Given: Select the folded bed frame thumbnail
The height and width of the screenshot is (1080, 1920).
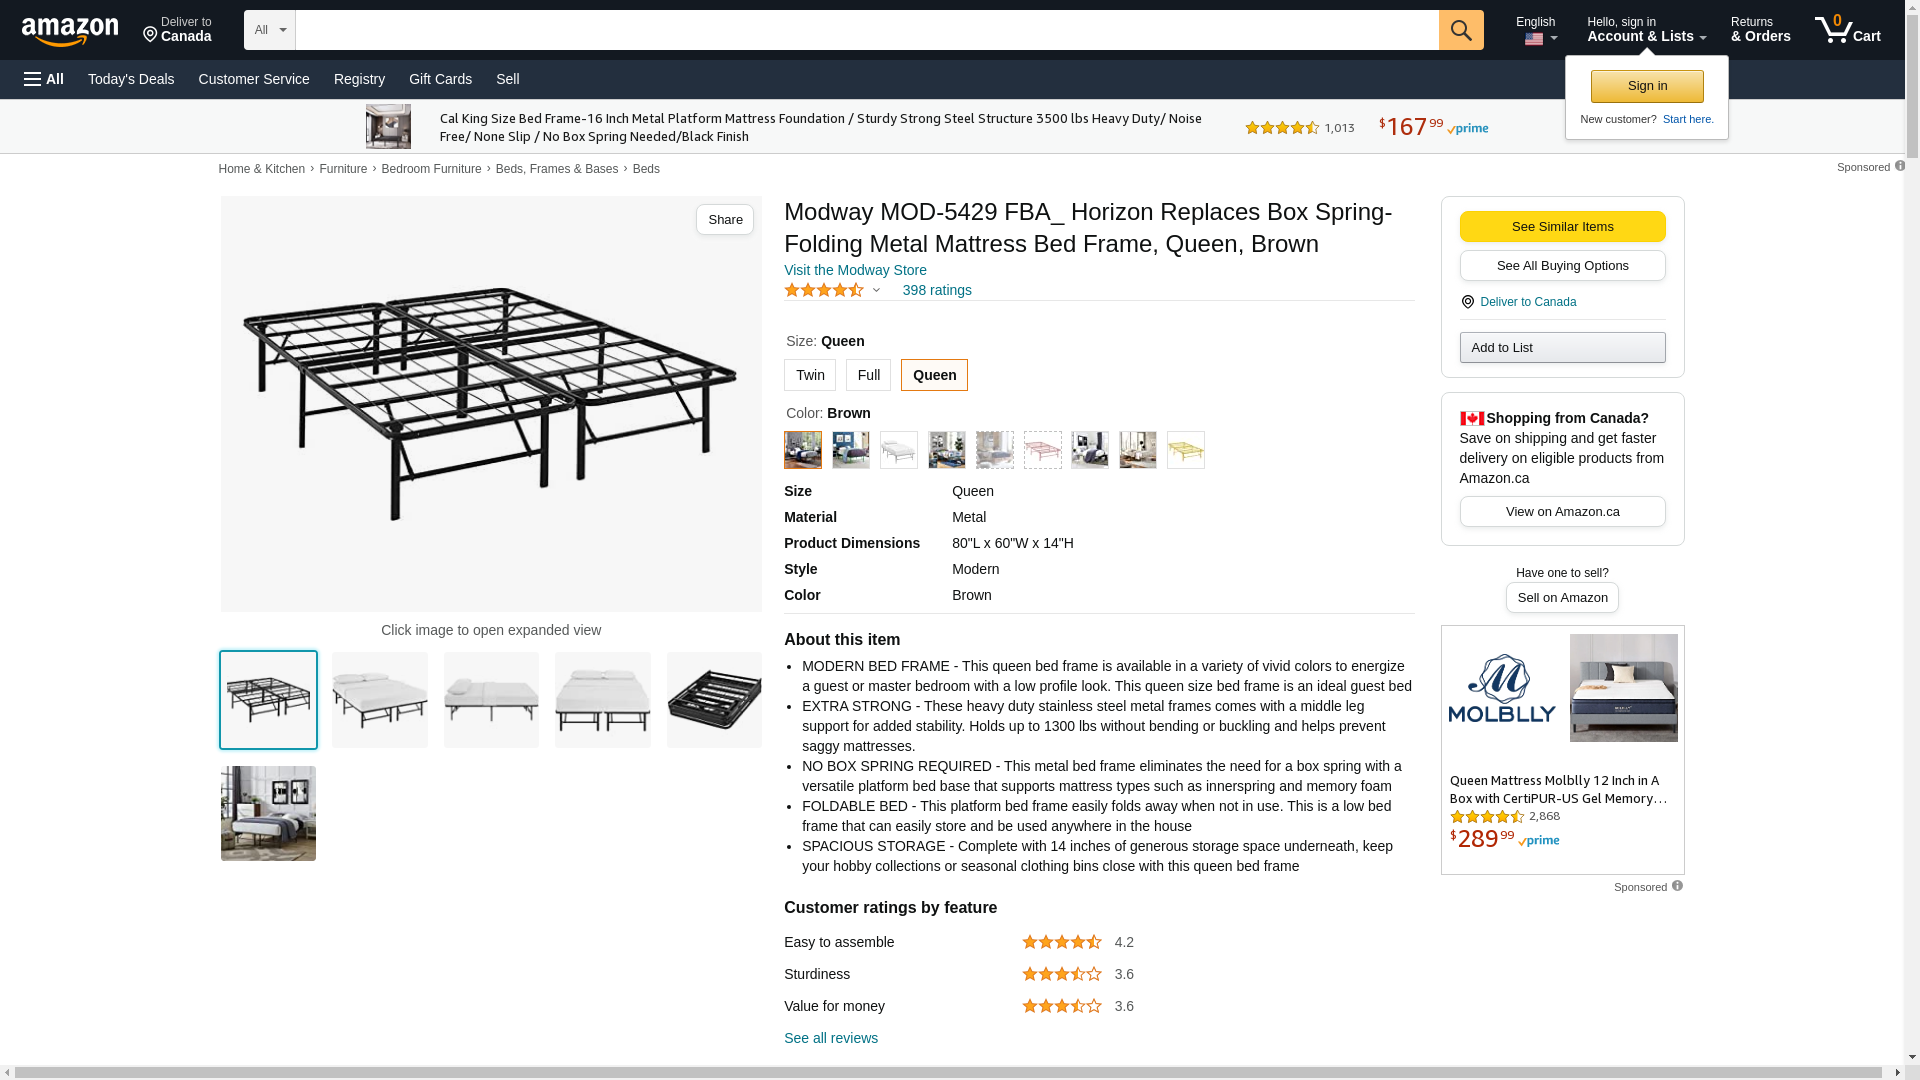Looking at the screenshot, I should 714,700.
